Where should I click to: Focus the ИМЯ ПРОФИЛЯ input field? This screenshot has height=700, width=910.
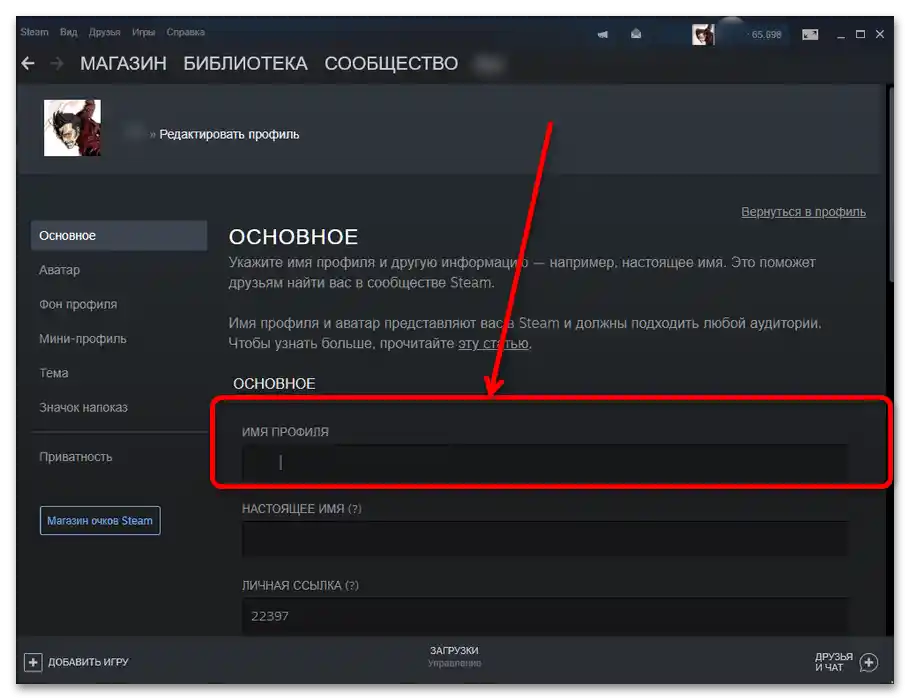545,462
